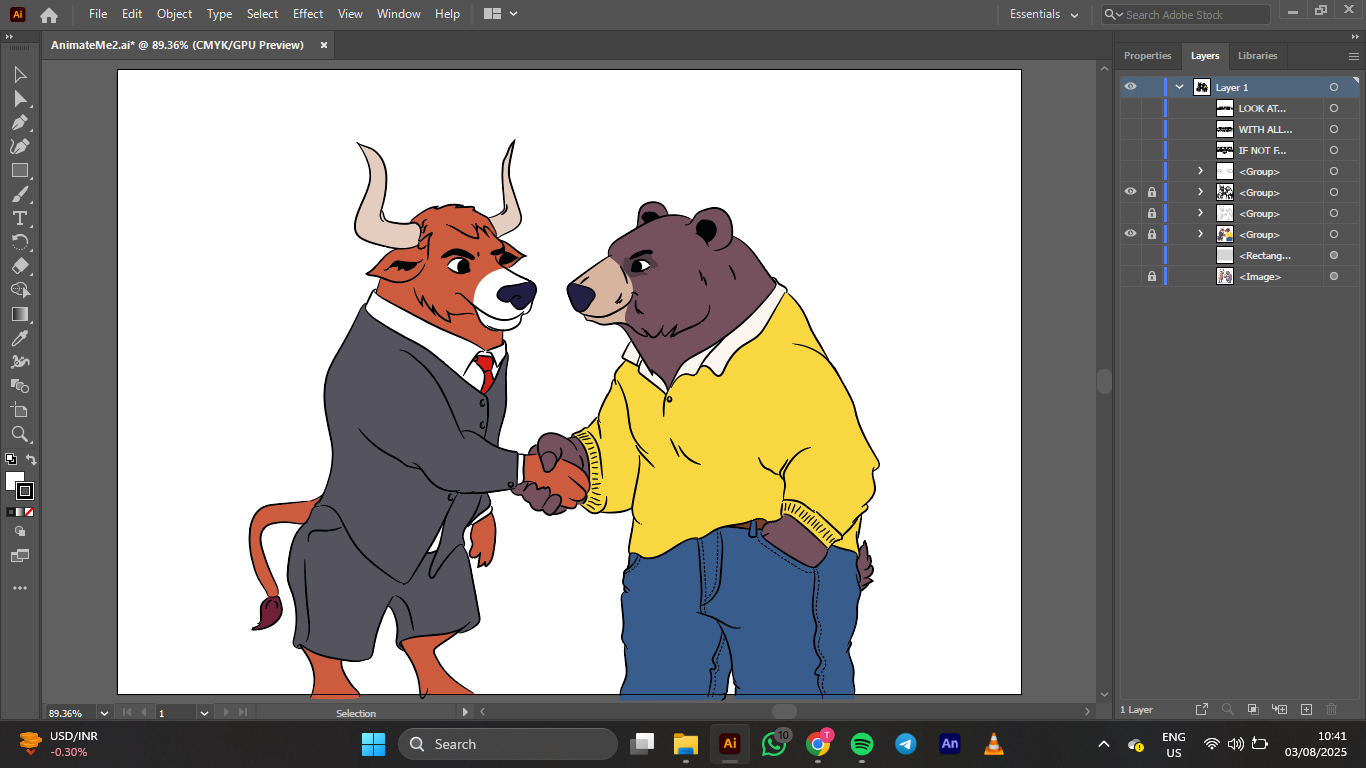Open the Help menu

coord(447,14)
